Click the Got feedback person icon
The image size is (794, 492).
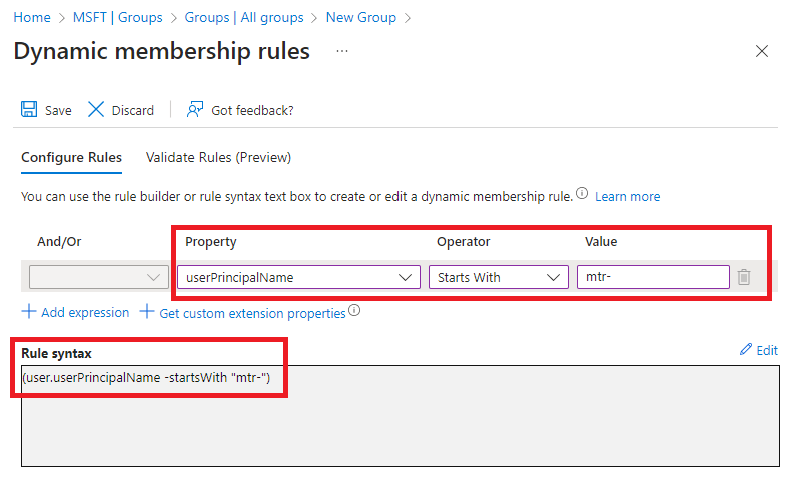196,110
